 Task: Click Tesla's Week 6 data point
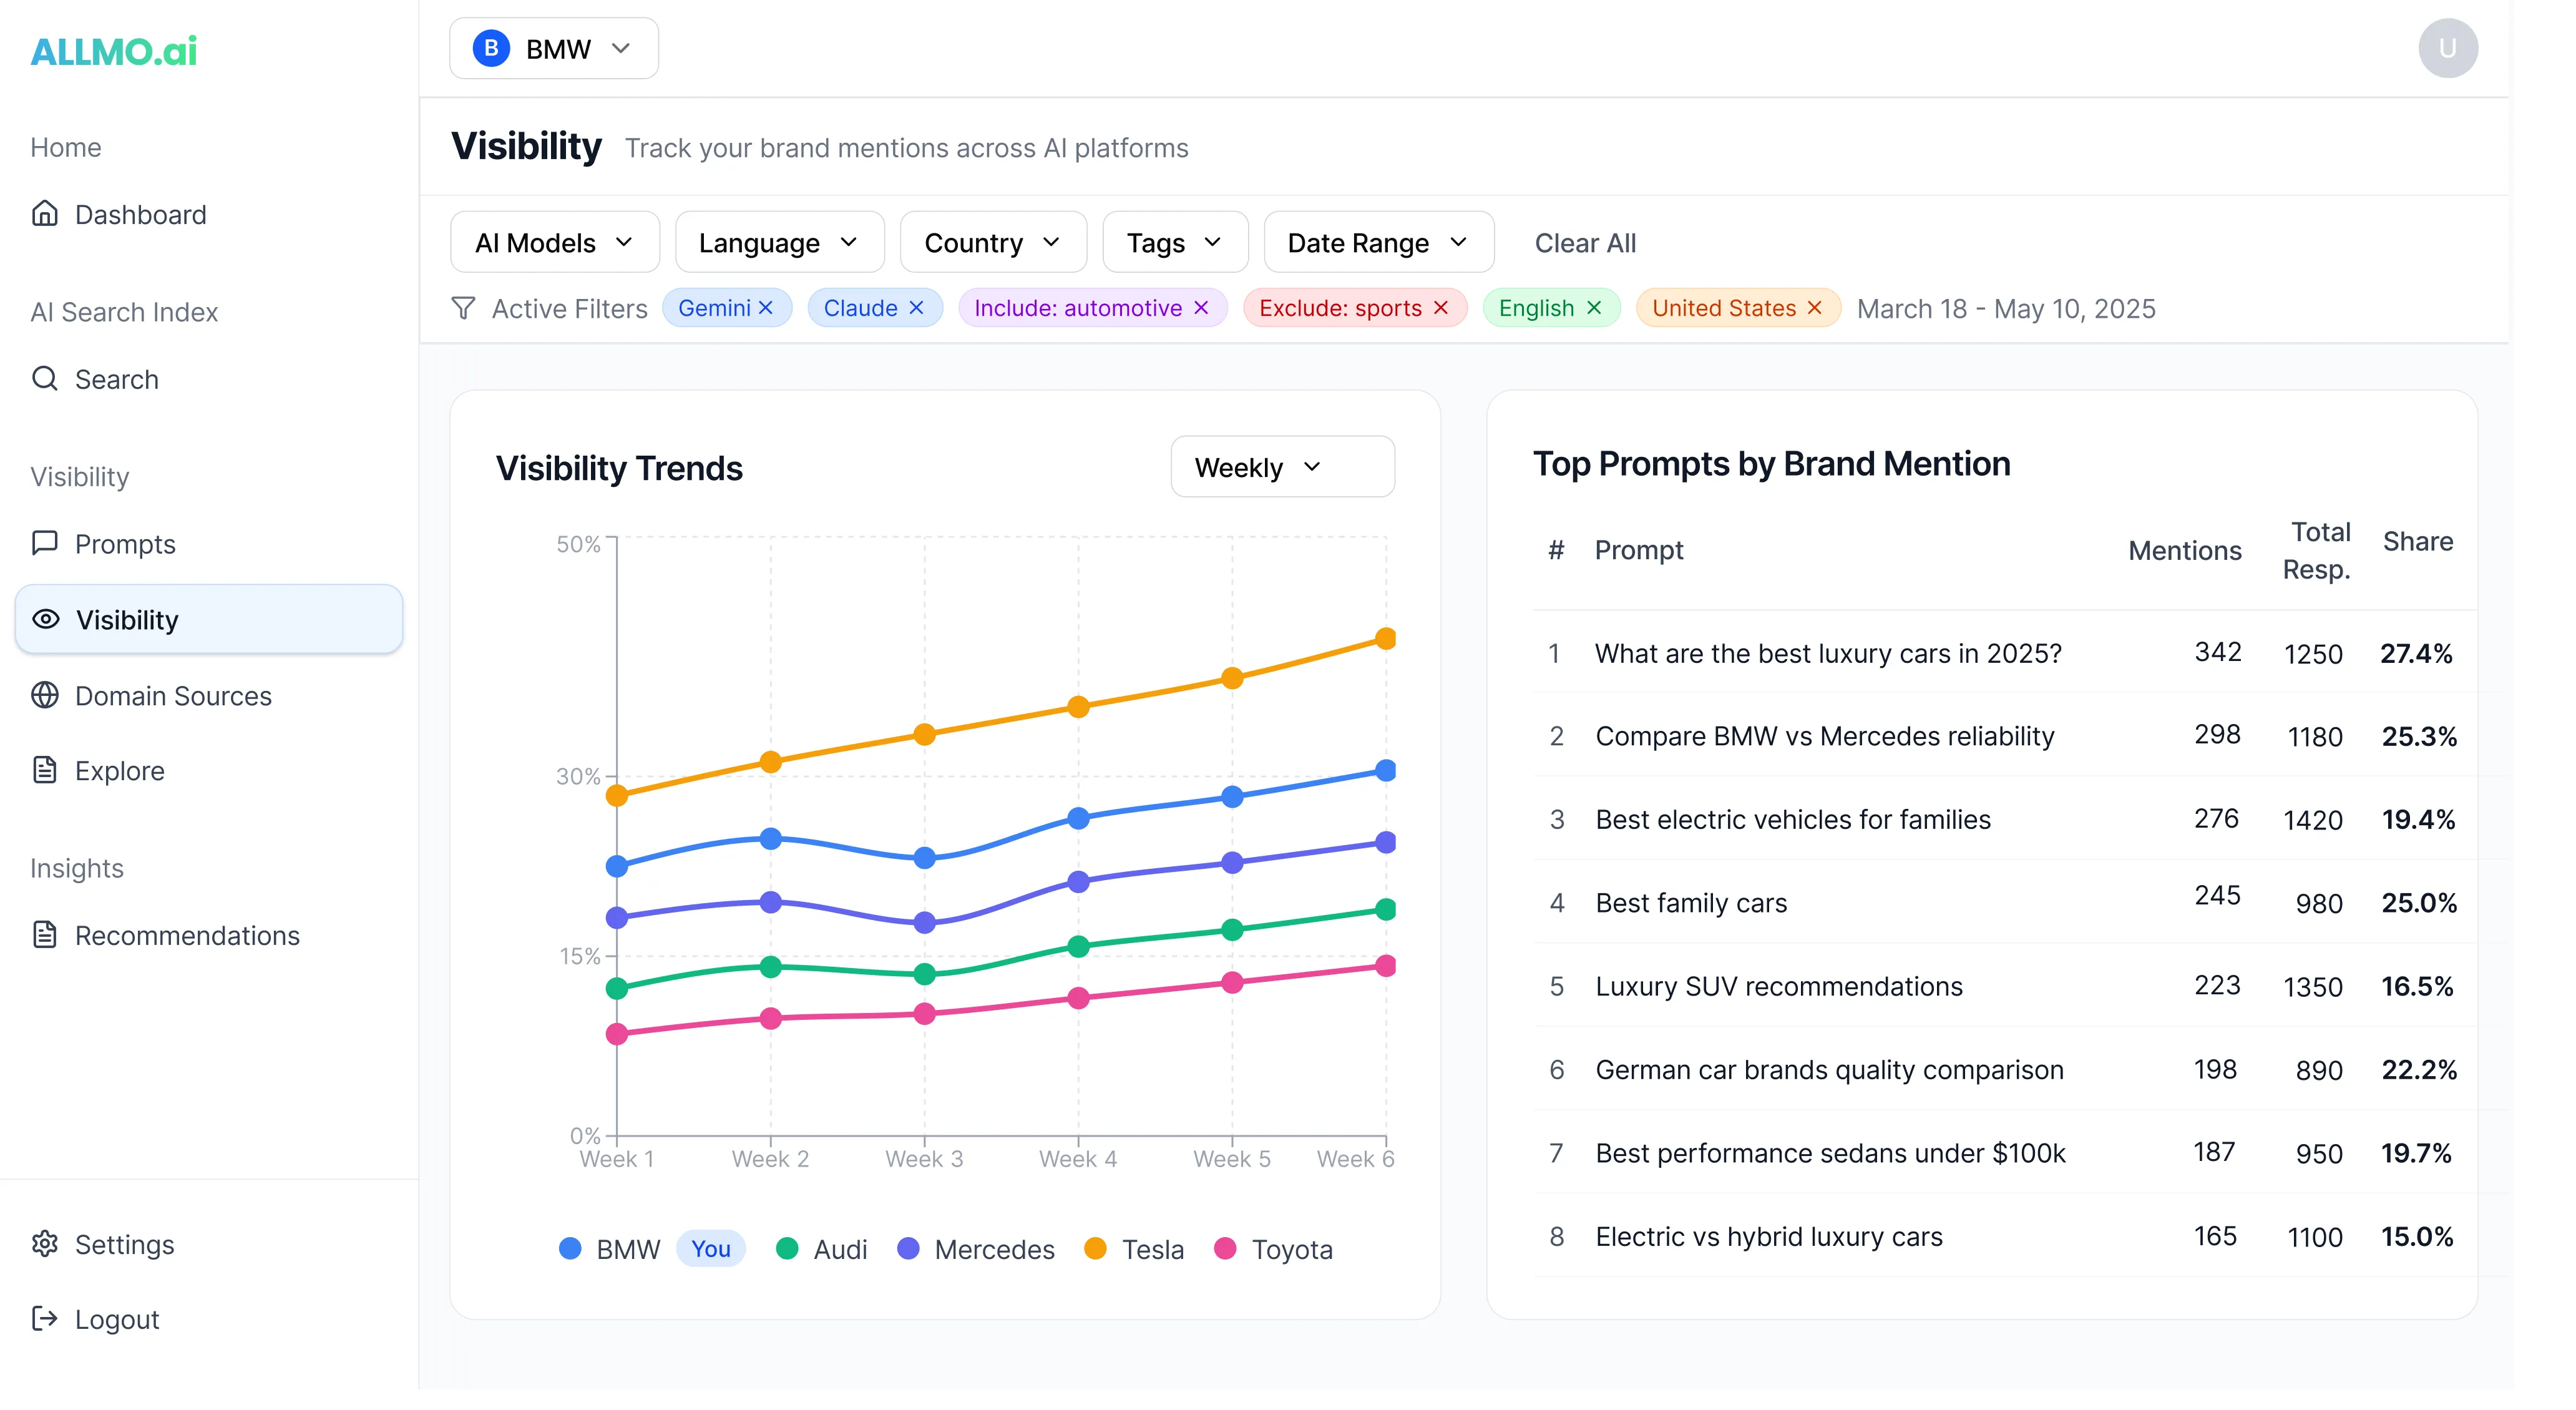click(x=1385, y=638)
